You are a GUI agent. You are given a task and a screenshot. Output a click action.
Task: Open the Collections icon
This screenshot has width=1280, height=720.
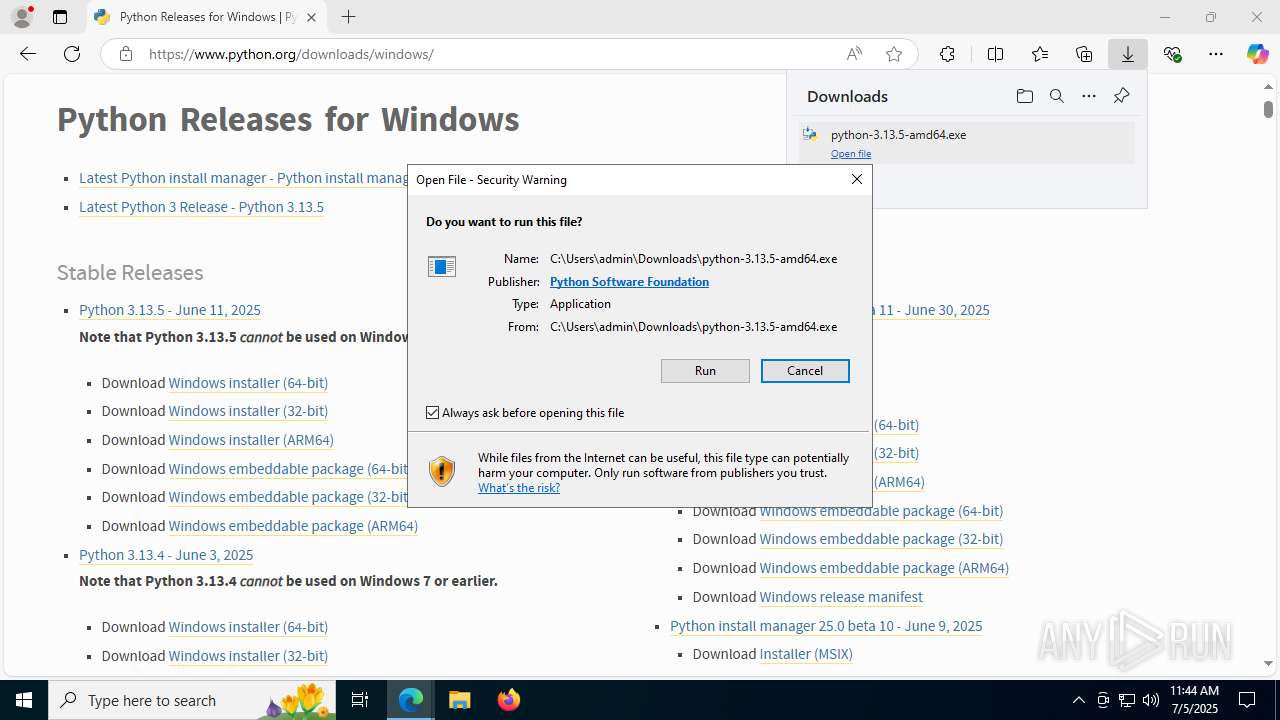1084,54
